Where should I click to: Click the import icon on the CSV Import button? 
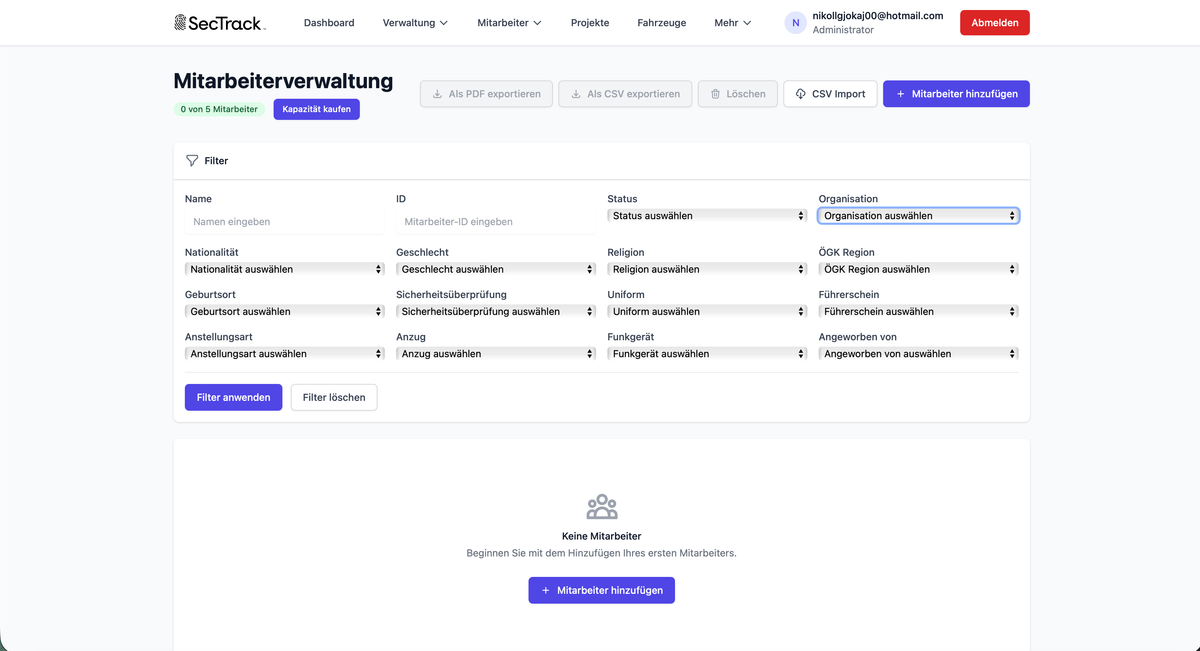click(x=799, y=93)
